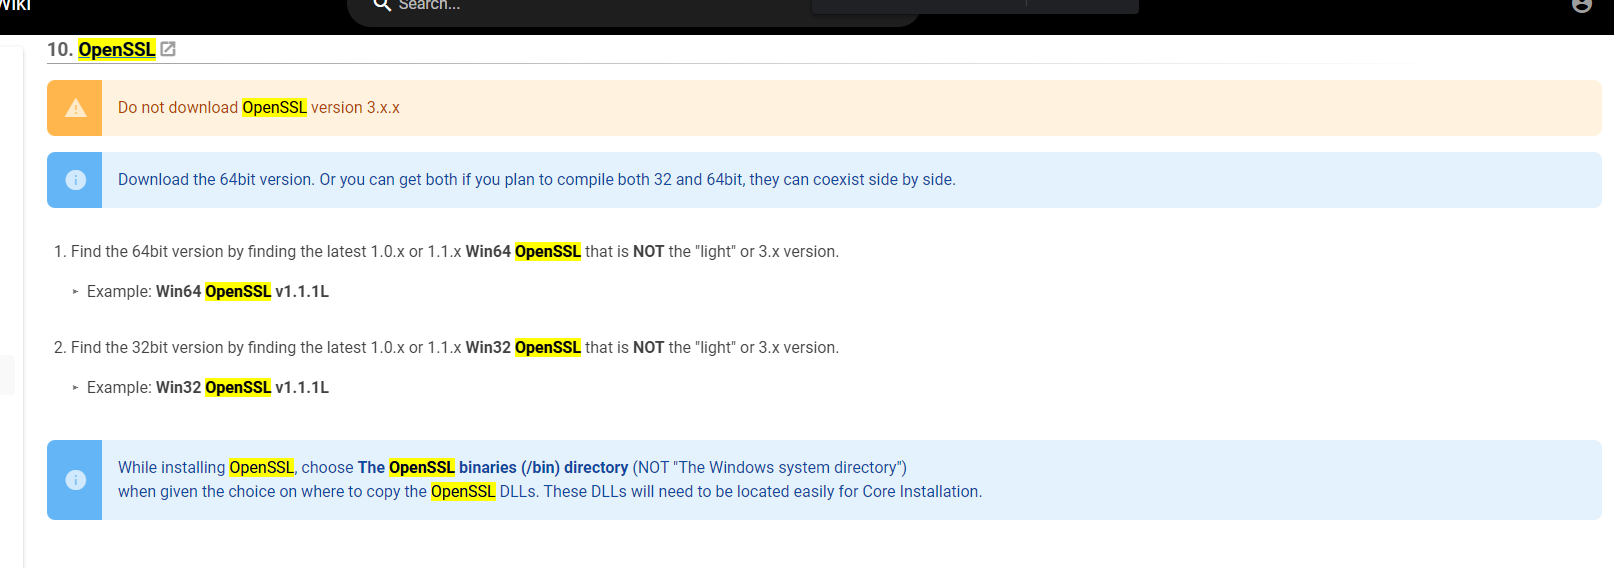
Task: Click the search magnifier icon
Action: coord(382,5)
